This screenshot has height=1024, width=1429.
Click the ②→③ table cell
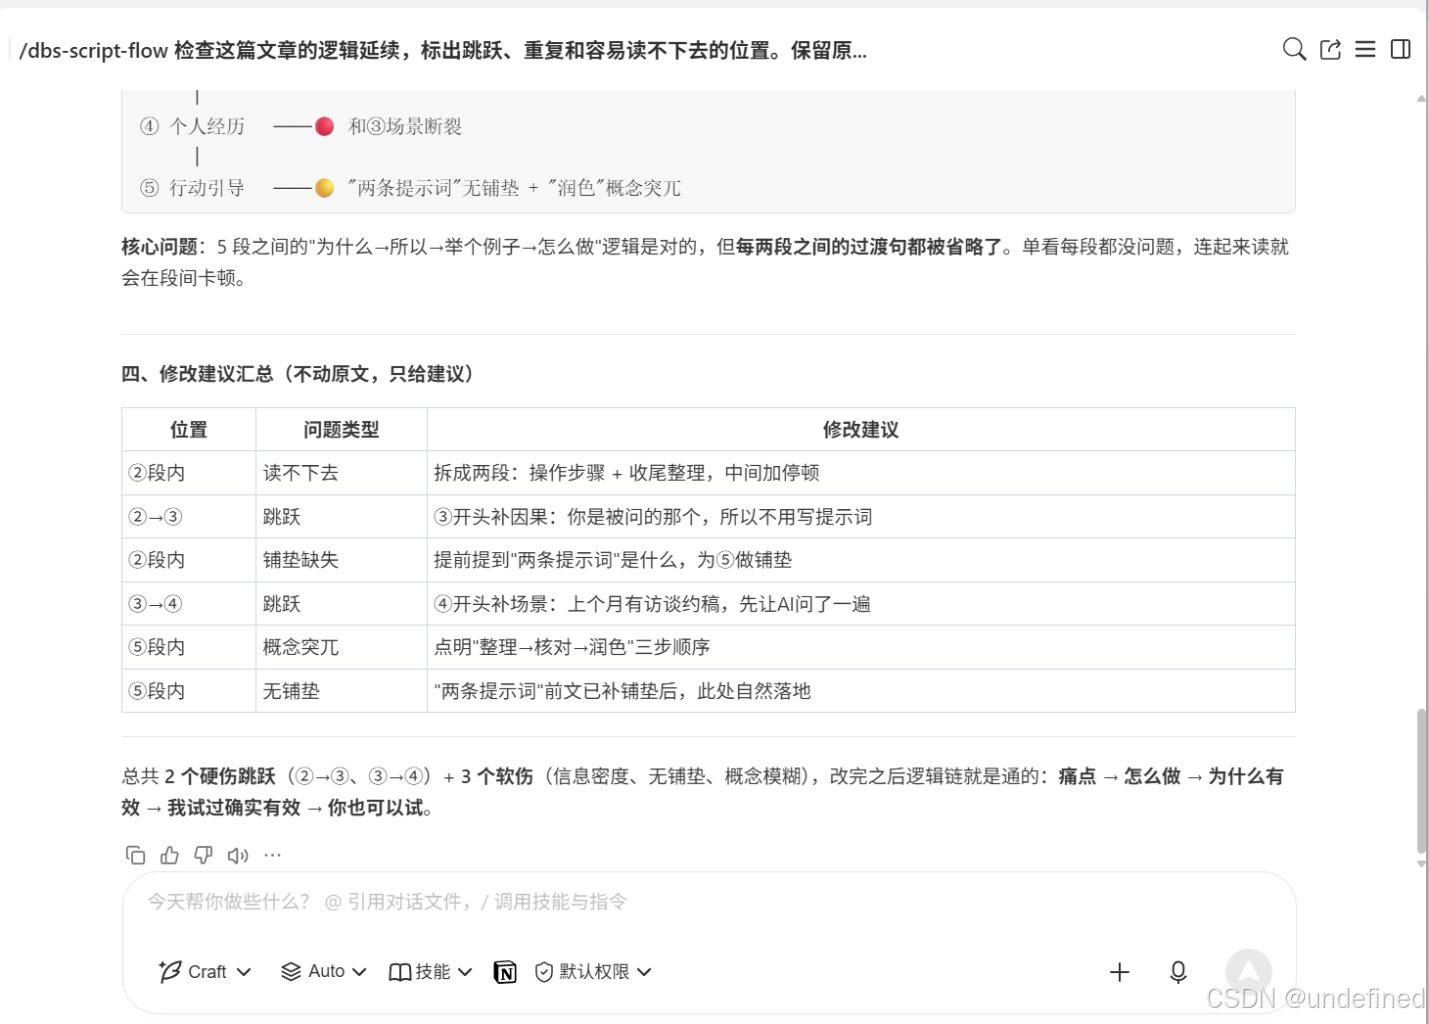pyautogui.click(x=189, y=517)
